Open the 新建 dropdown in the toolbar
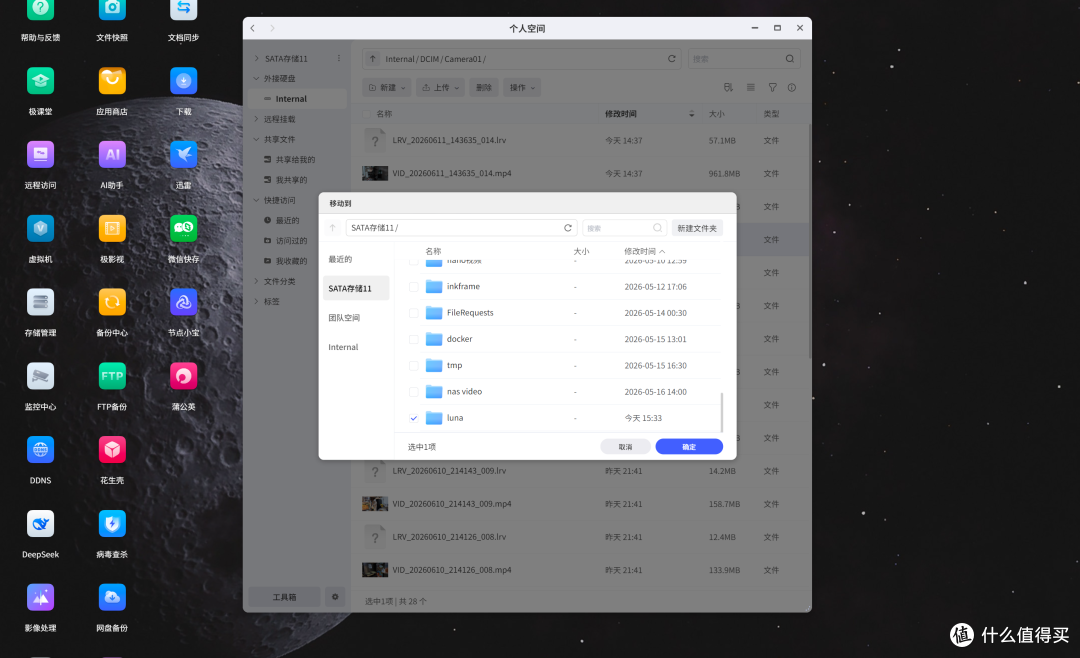1080x658 pixels. 387,88
